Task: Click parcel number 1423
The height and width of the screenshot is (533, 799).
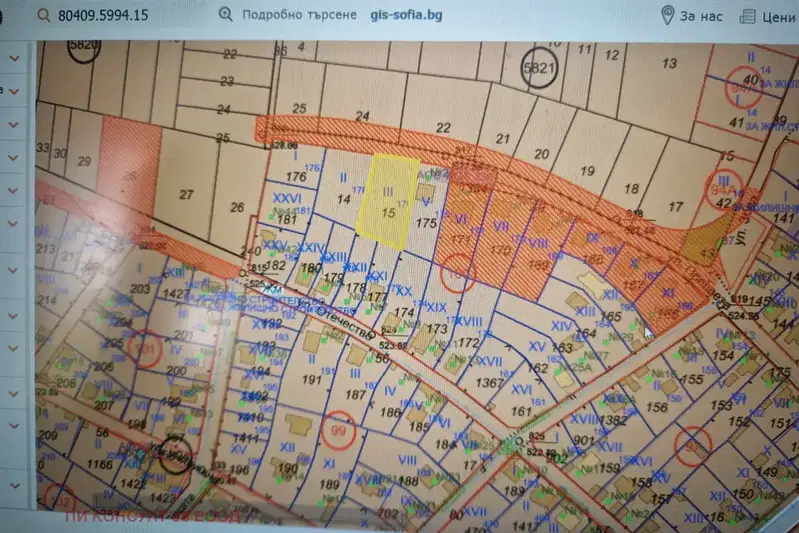Action: [x=163, y=497]
